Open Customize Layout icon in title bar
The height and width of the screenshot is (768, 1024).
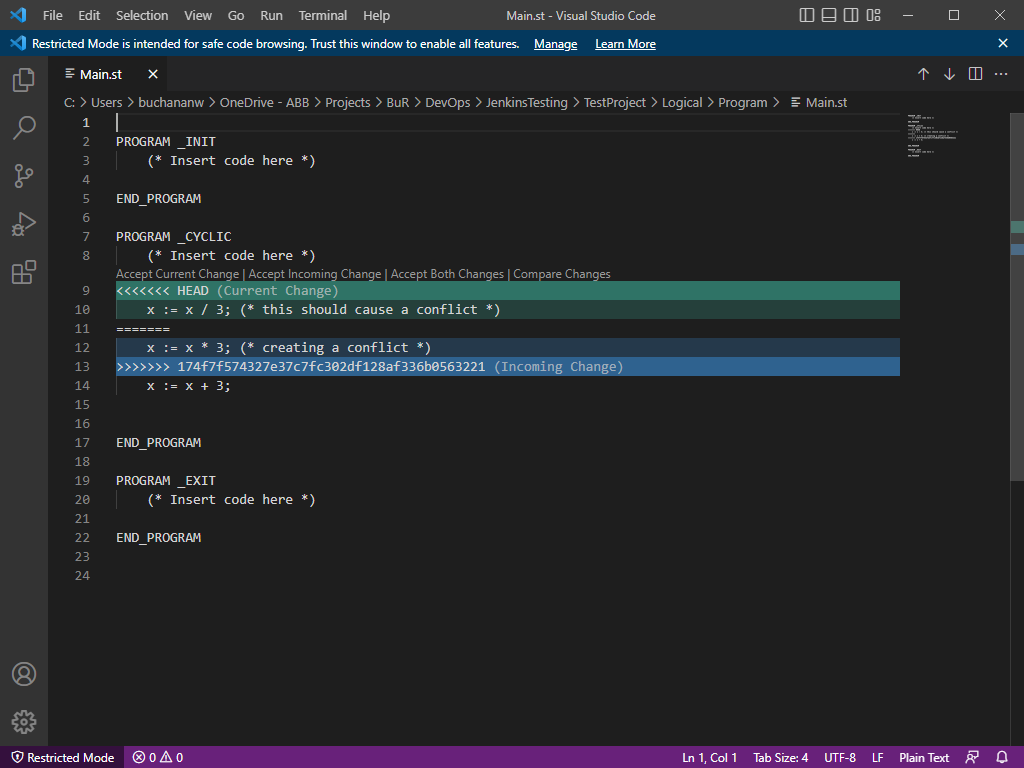(x=874, y=15)
